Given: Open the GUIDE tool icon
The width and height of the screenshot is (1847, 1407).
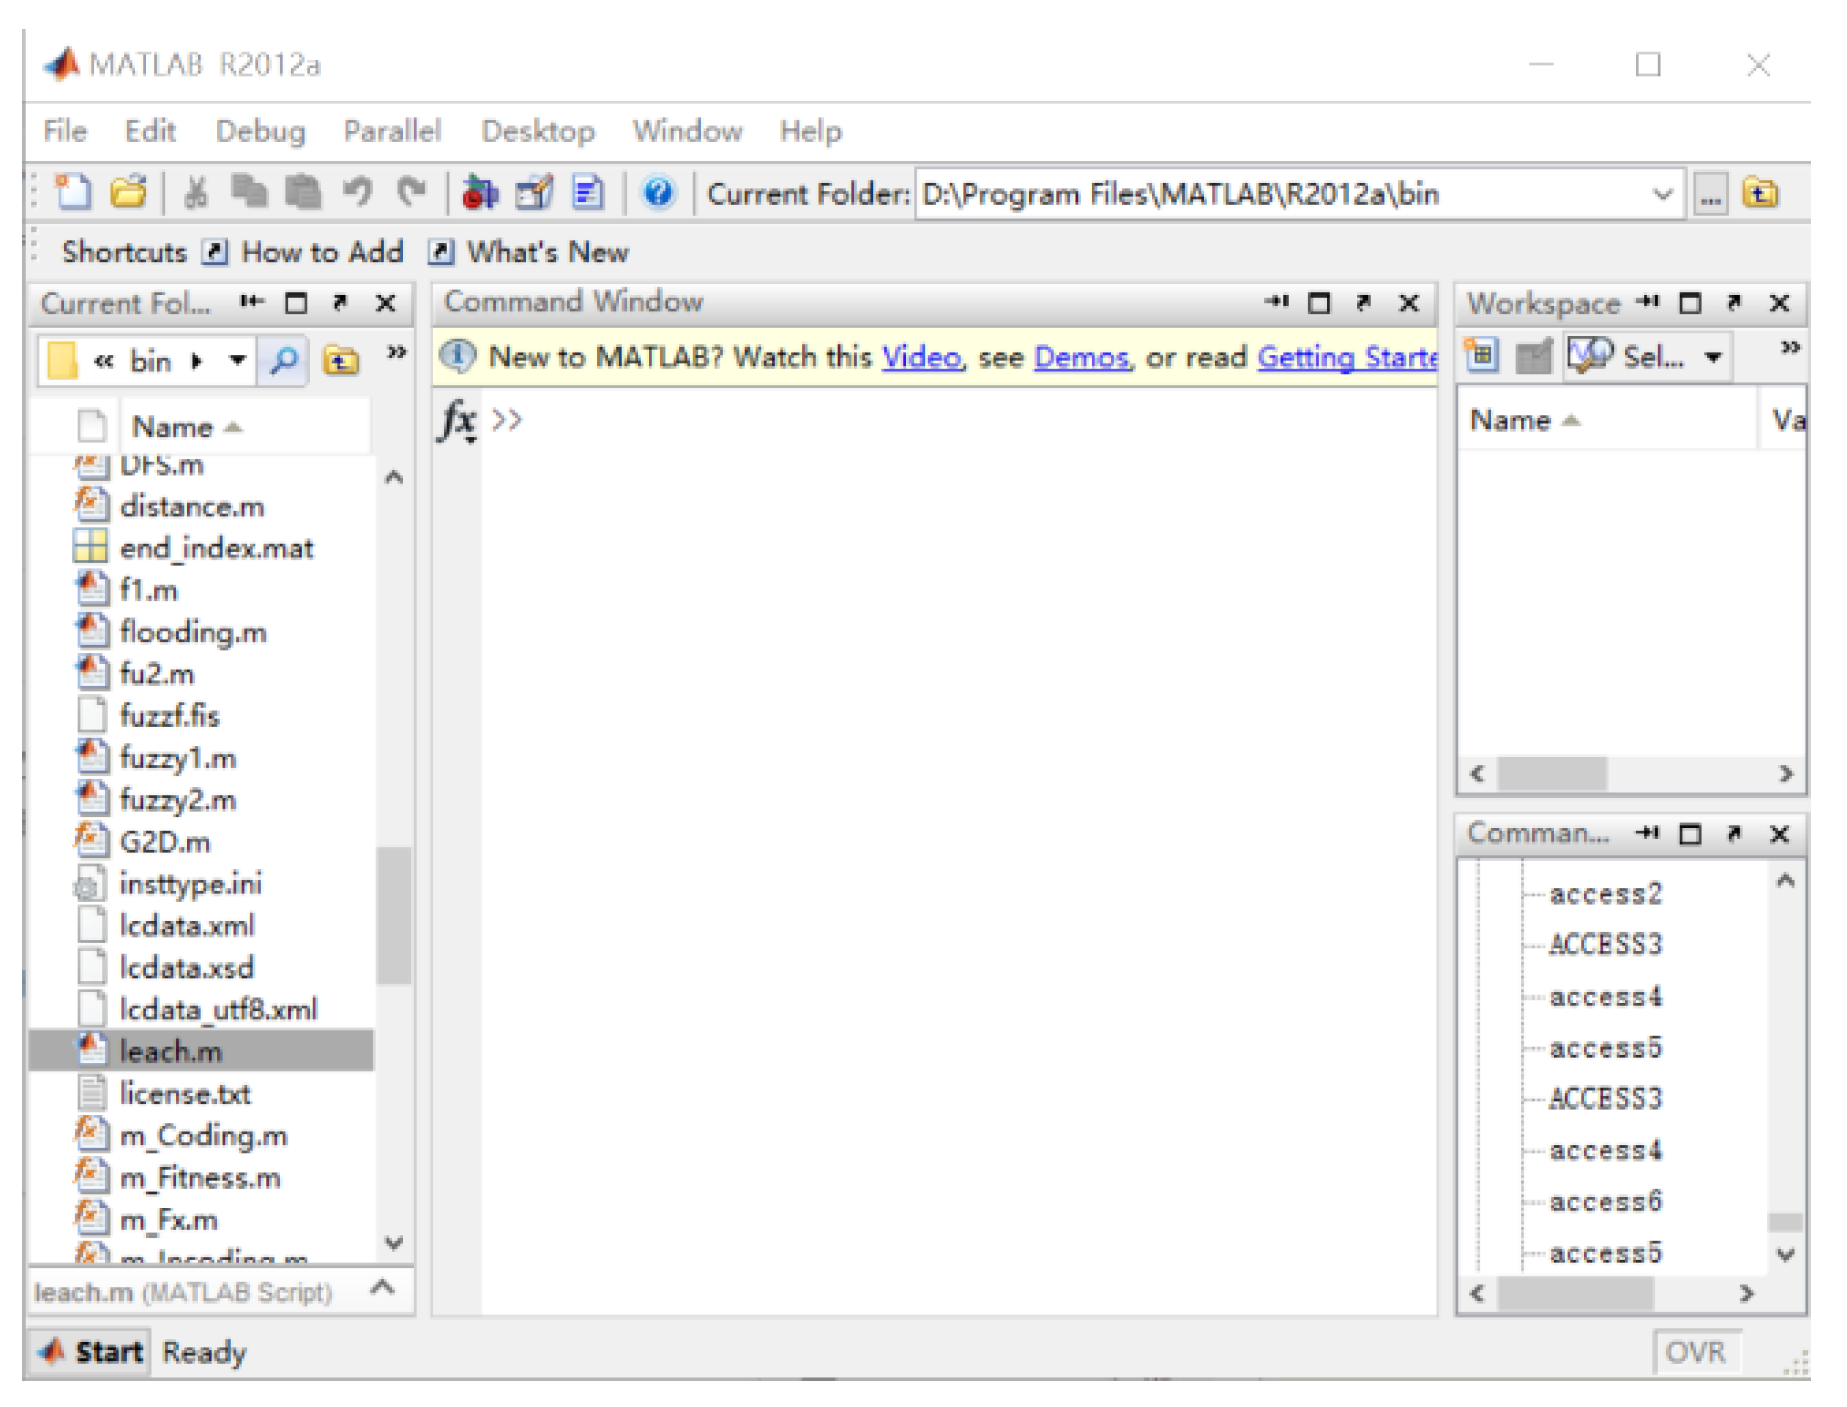Looking at the screenshot, I should [x=534, y=192].
